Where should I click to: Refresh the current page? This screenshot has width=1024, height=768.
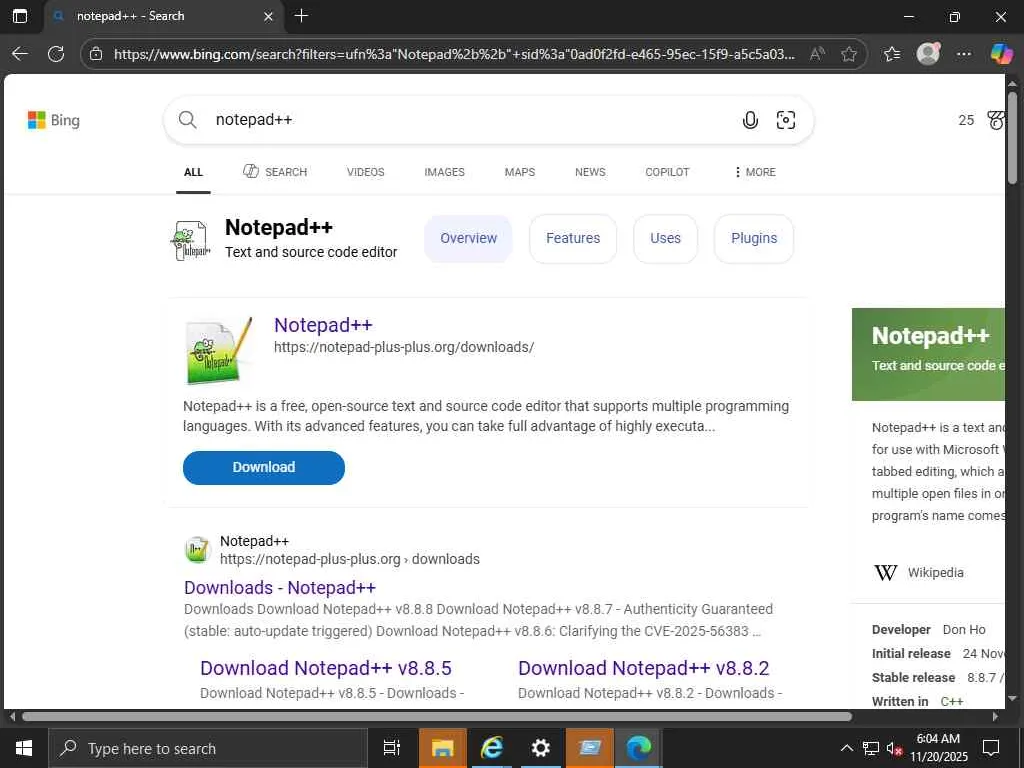56,54
